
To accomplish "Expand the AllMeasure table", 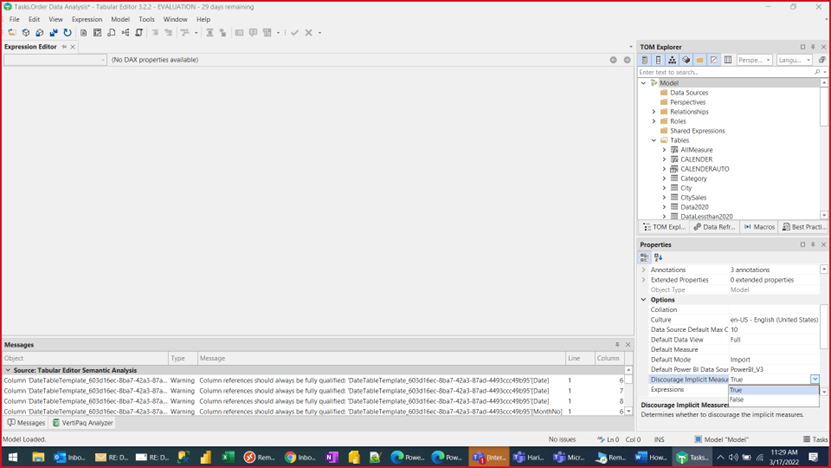I will click(664, 150).
